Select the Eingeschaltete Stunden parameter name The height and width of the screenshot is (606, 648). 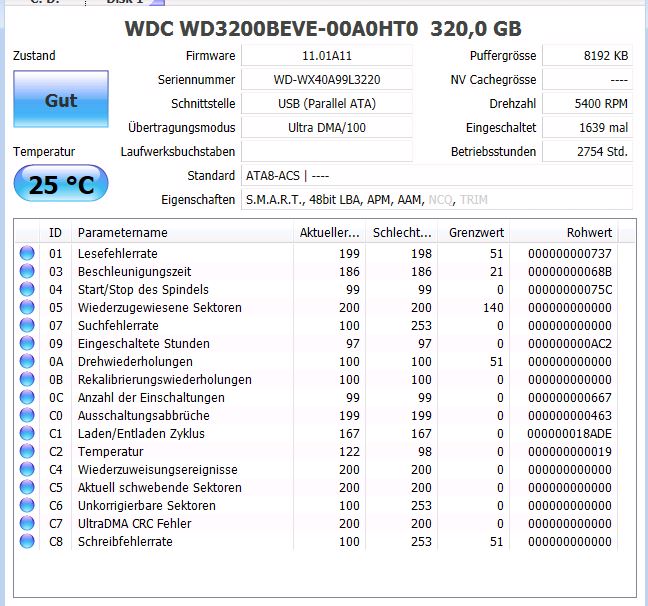(144, 344)
